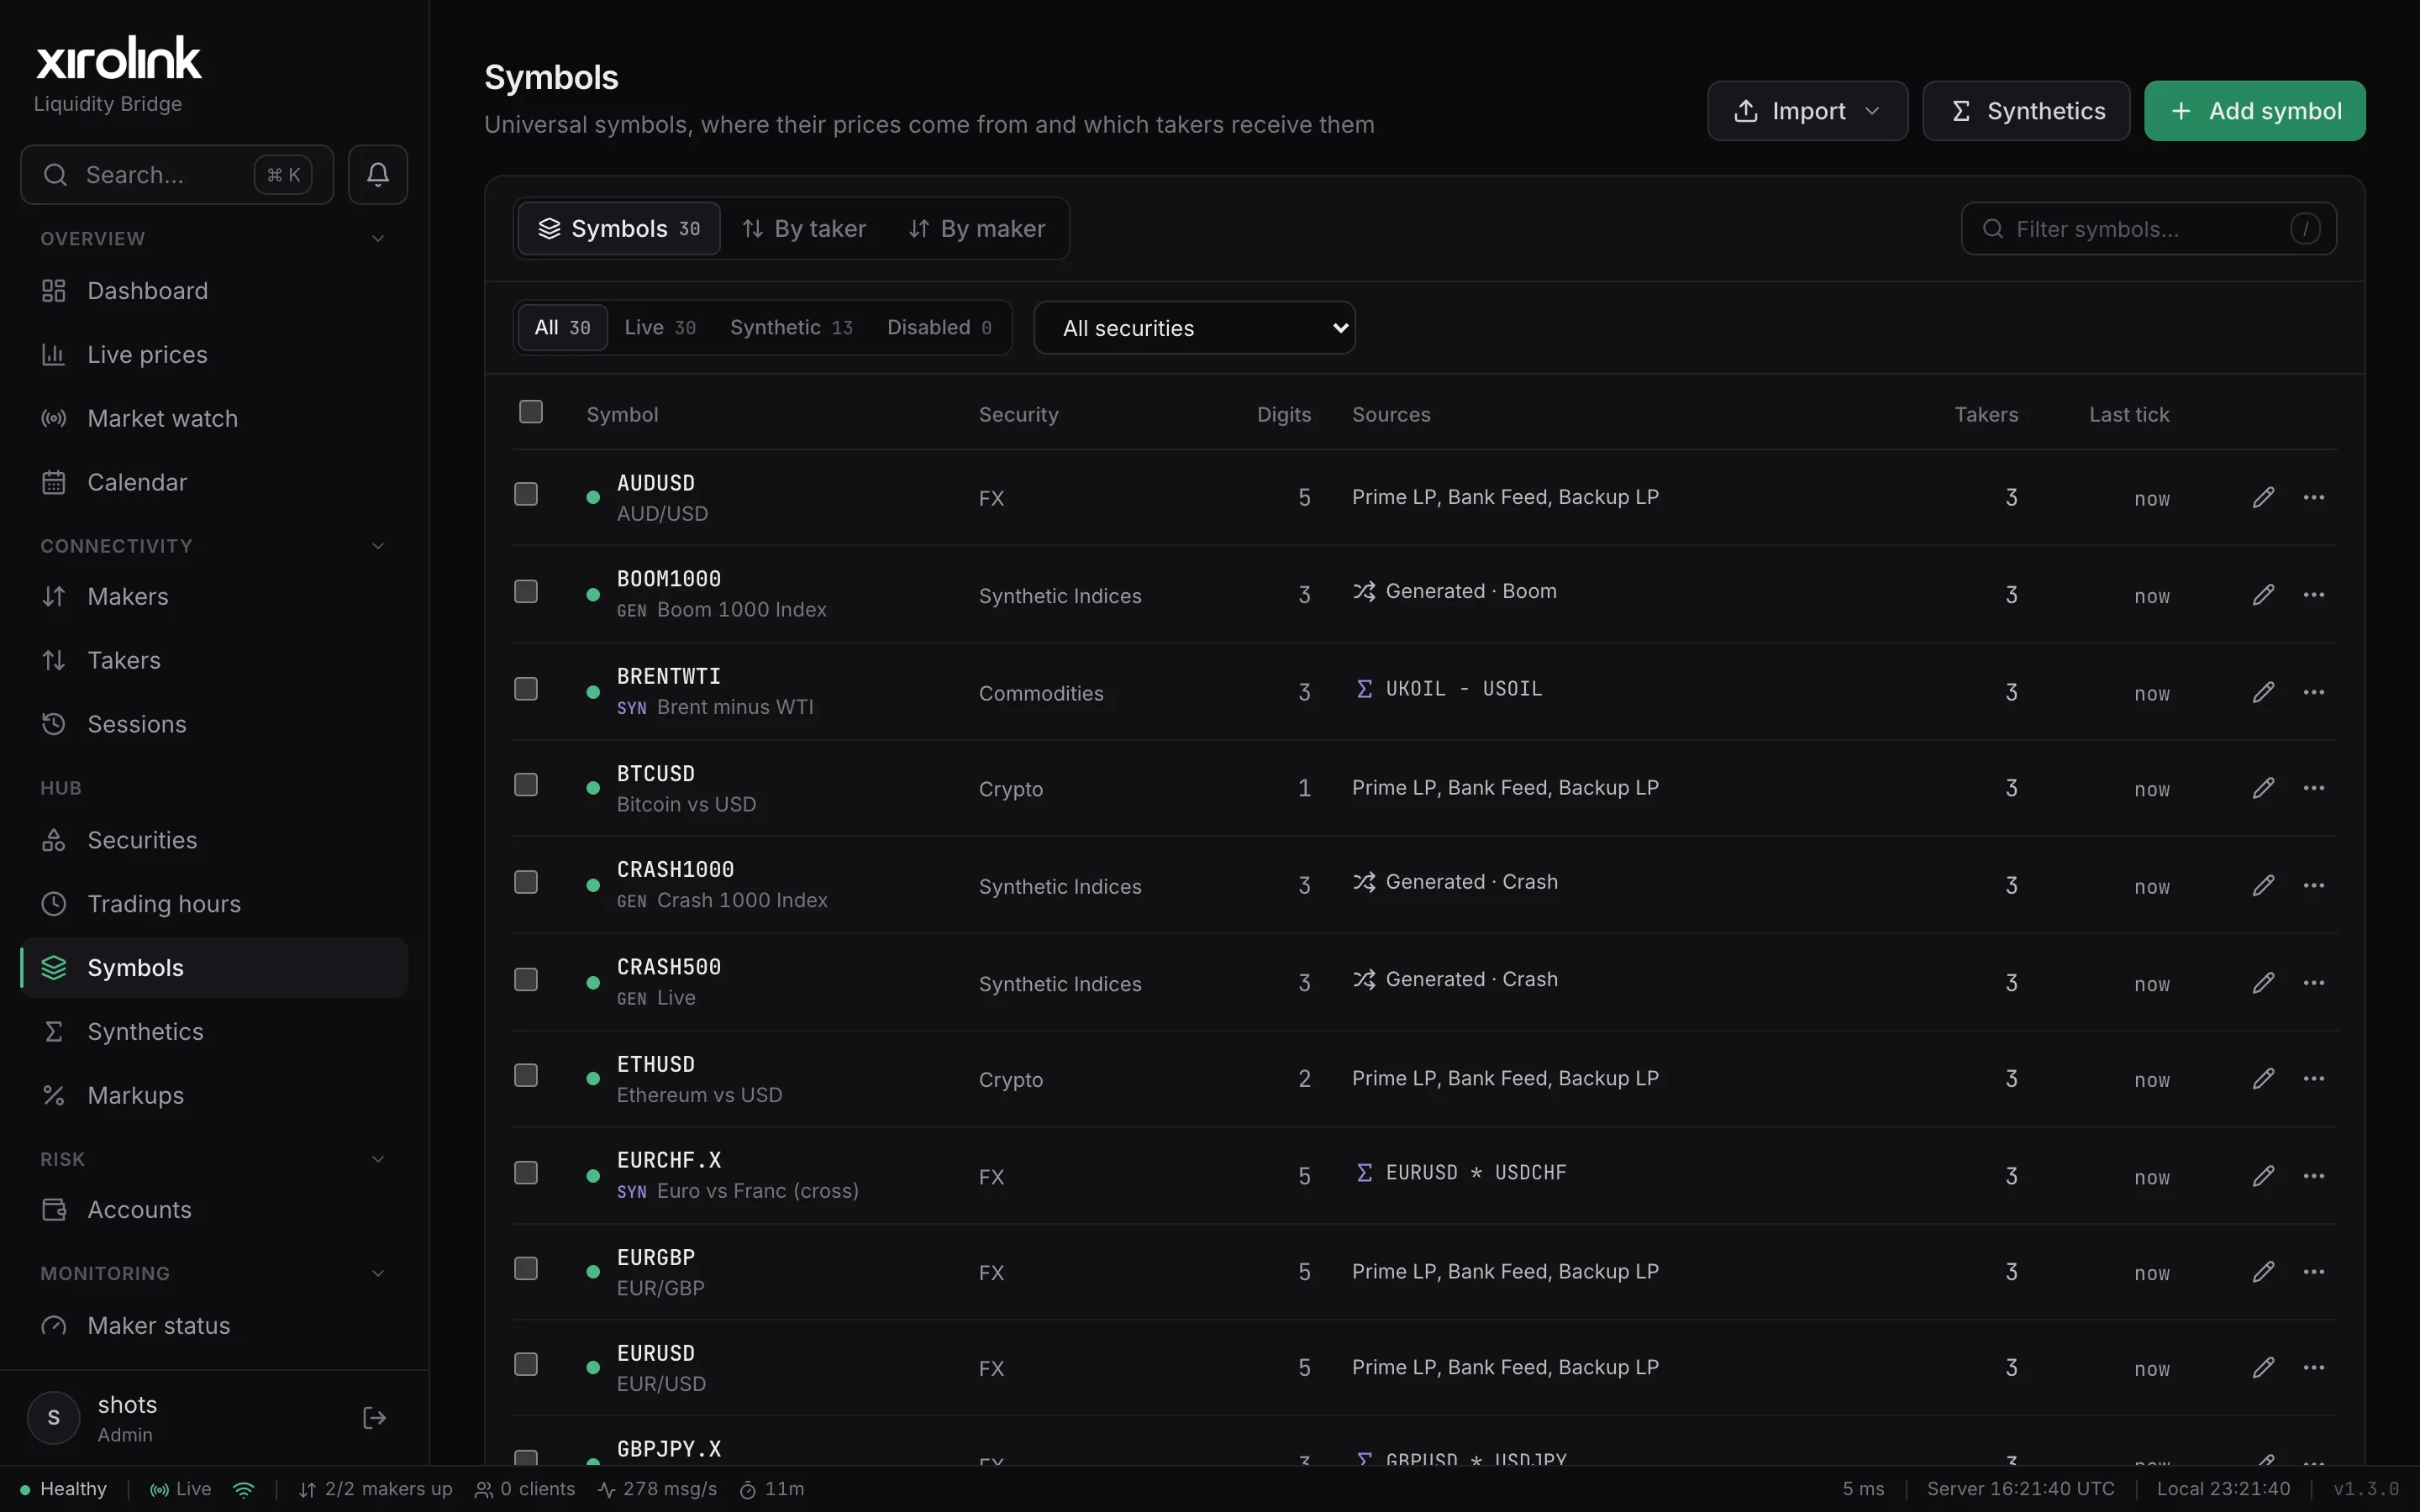
Task: Open Accounts in the sidebar
Action: coord(214,1210)
